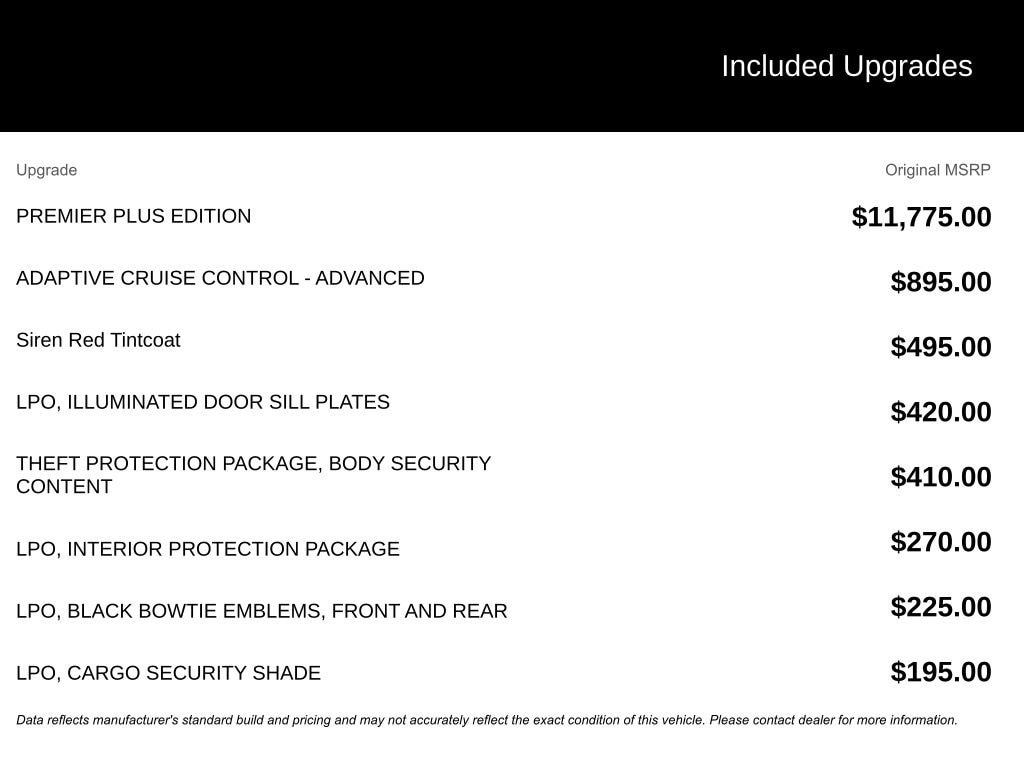The image size is (1024, 768).
Task: Click the manufacturer data disclaimer text
Action: [x=487, y=720]
